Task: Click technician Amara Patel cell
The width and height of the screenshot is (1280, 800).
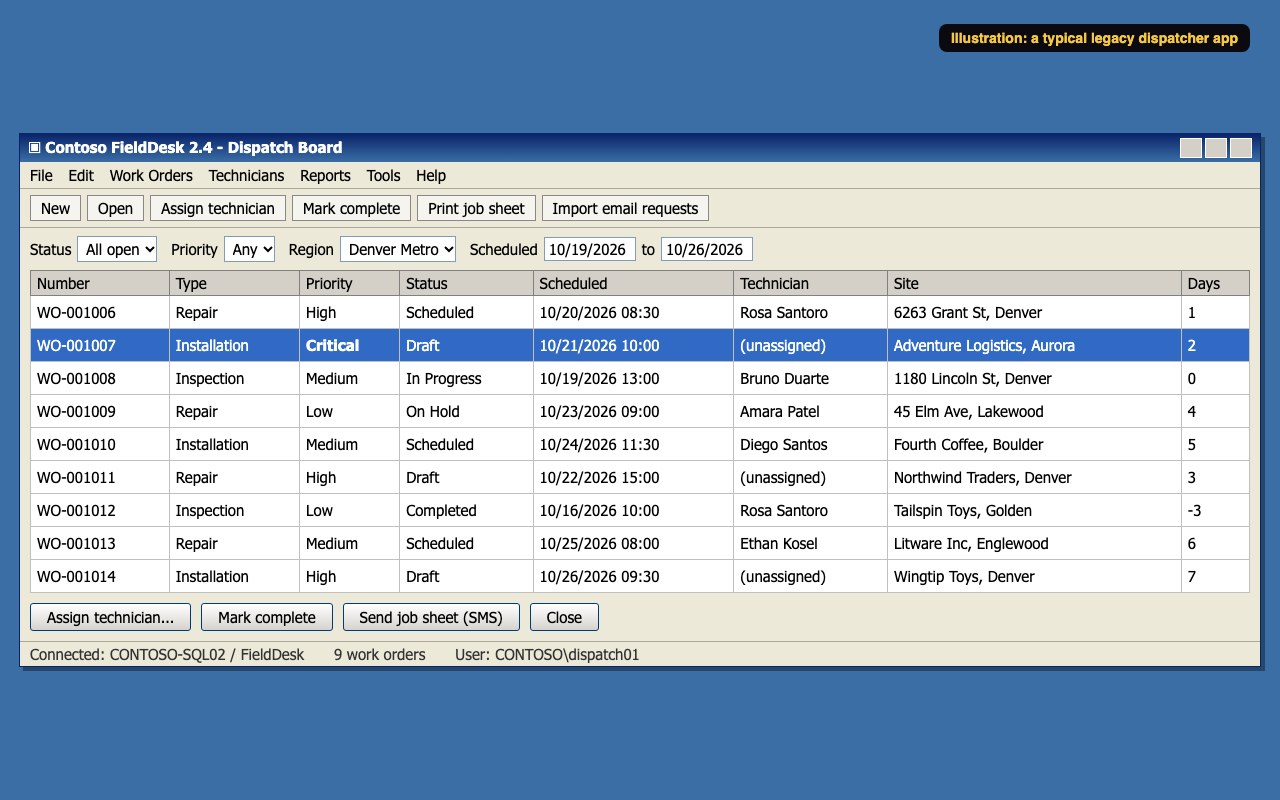Action: click(x=810, y=411)
